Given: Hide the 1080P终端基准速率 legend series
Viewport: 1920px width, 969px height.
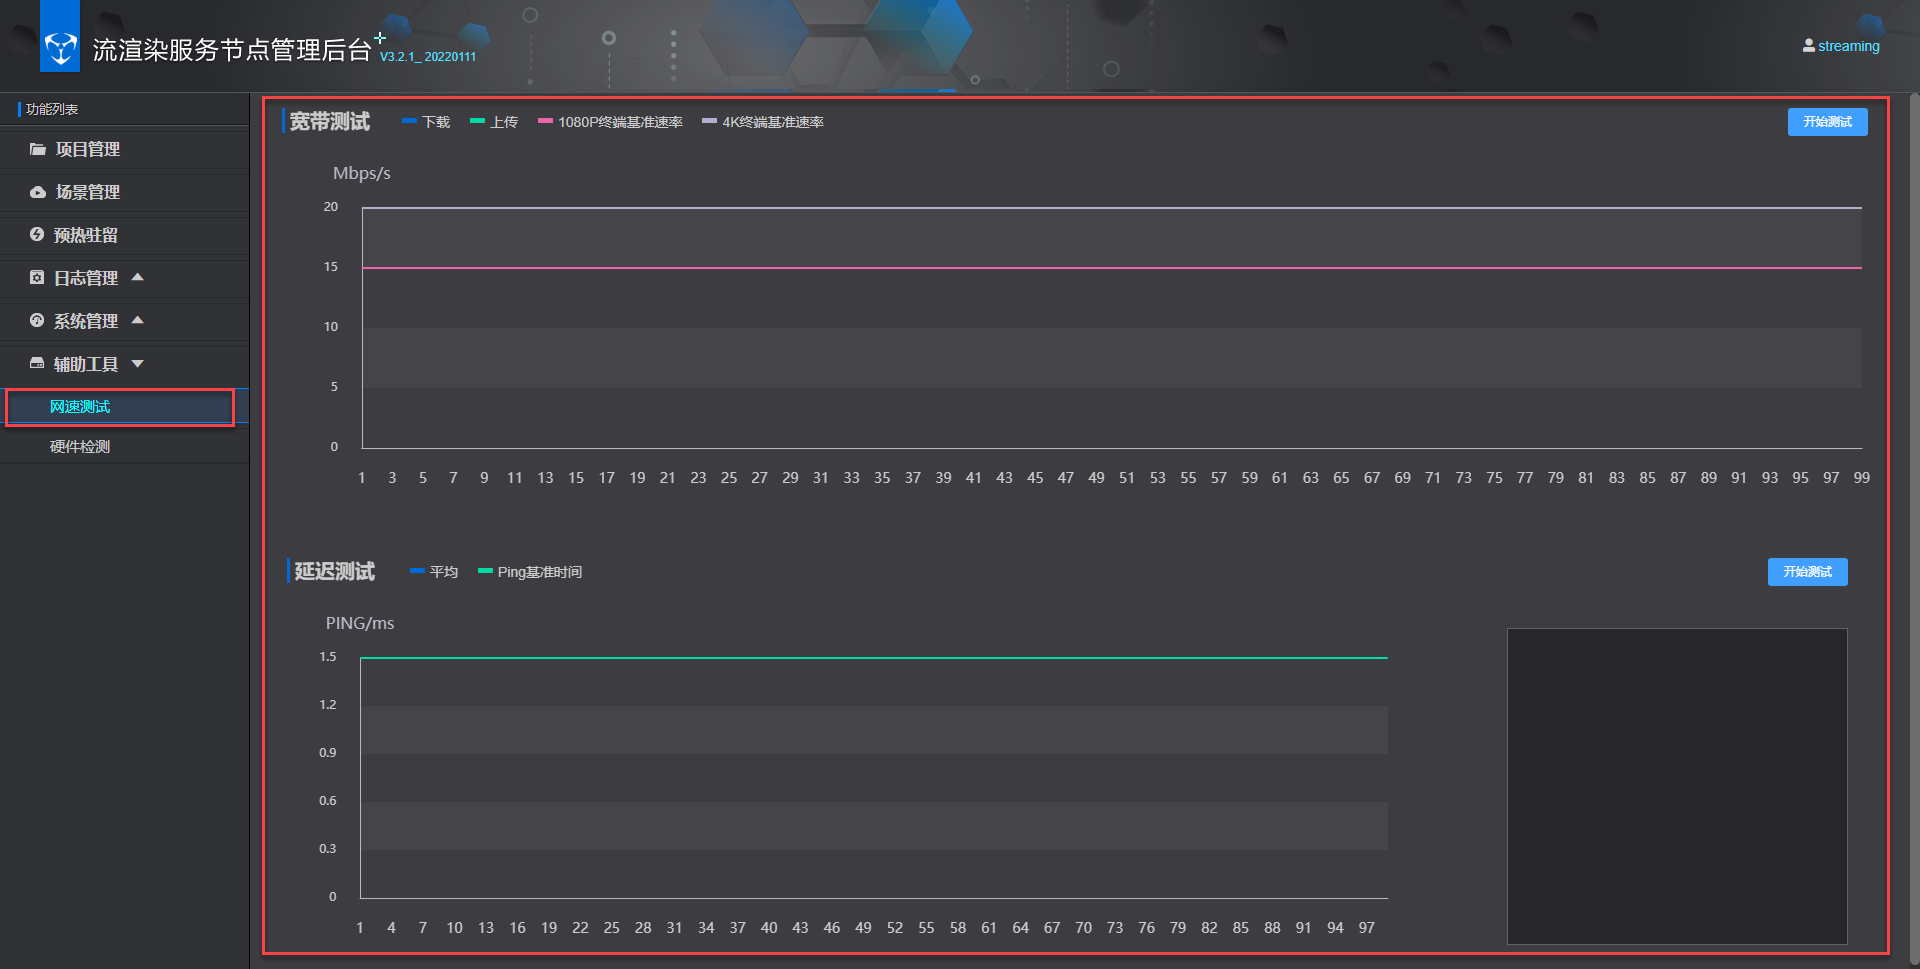Looking at the screenshot, I should click(610, 122).
